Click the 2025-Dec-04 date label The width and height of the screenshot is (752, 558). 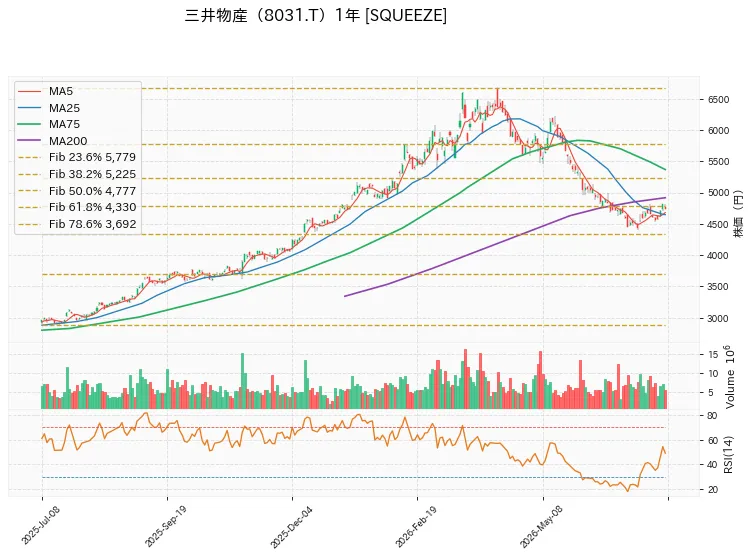tap(292, 526)
